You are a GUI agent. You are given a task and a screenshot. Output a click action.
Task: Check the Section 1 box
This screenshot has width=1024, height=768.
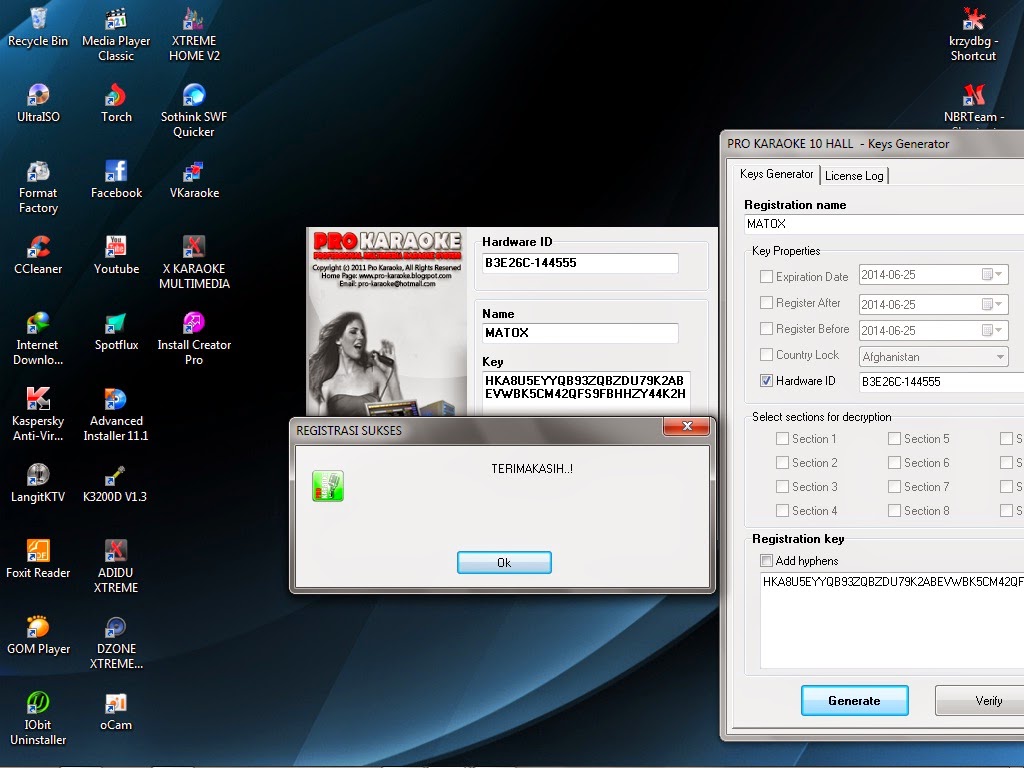(x=782, y=438)
